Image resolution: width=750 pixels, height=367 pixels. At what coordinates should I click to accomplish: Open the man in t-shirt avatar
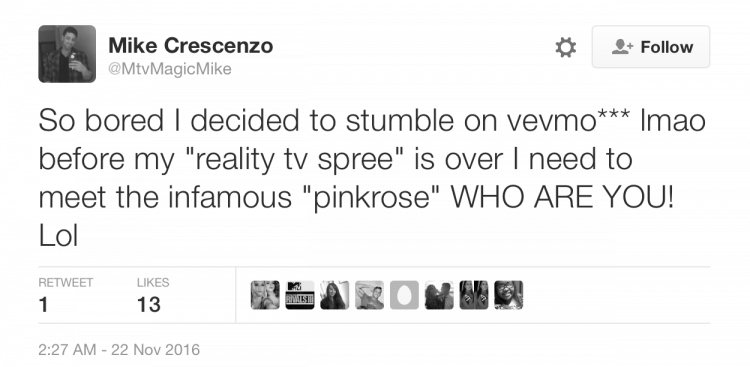point(369,295)
